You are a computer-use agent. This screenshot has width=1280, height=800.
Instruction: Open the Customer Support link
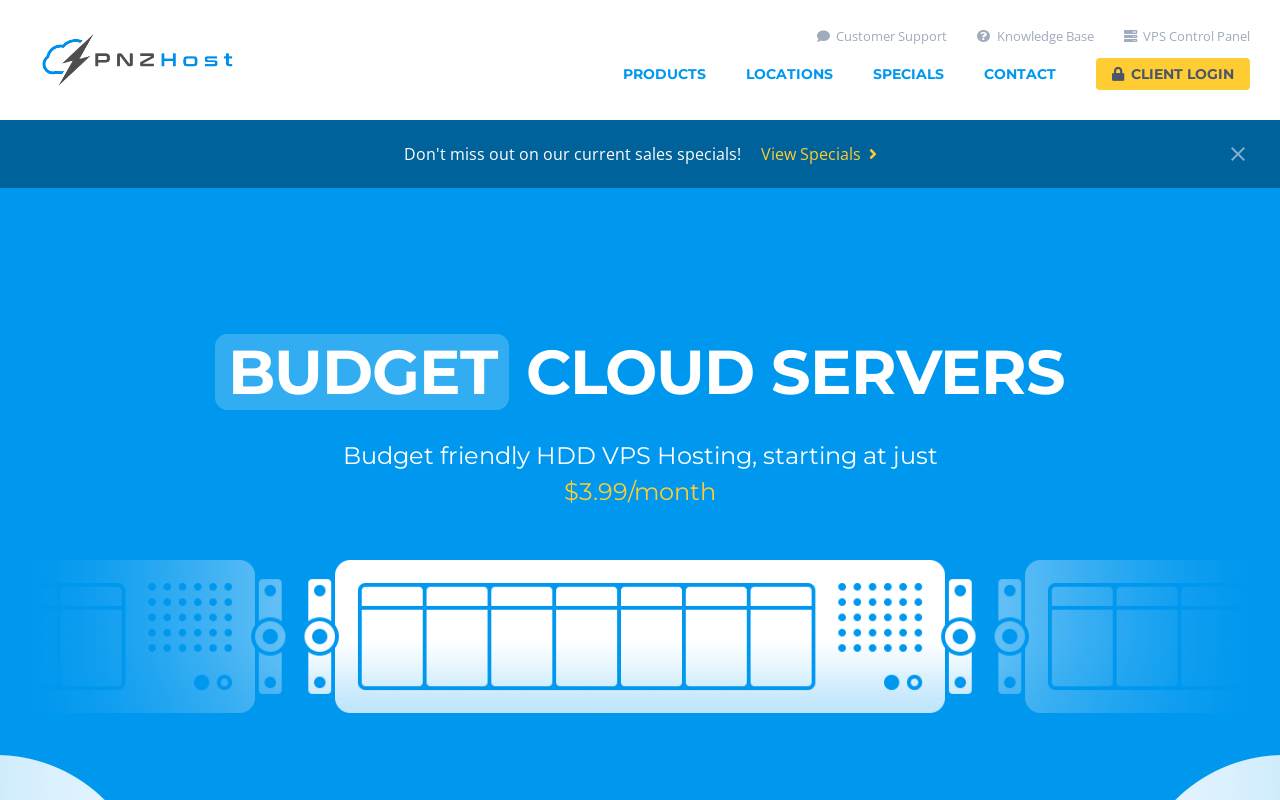882,36
